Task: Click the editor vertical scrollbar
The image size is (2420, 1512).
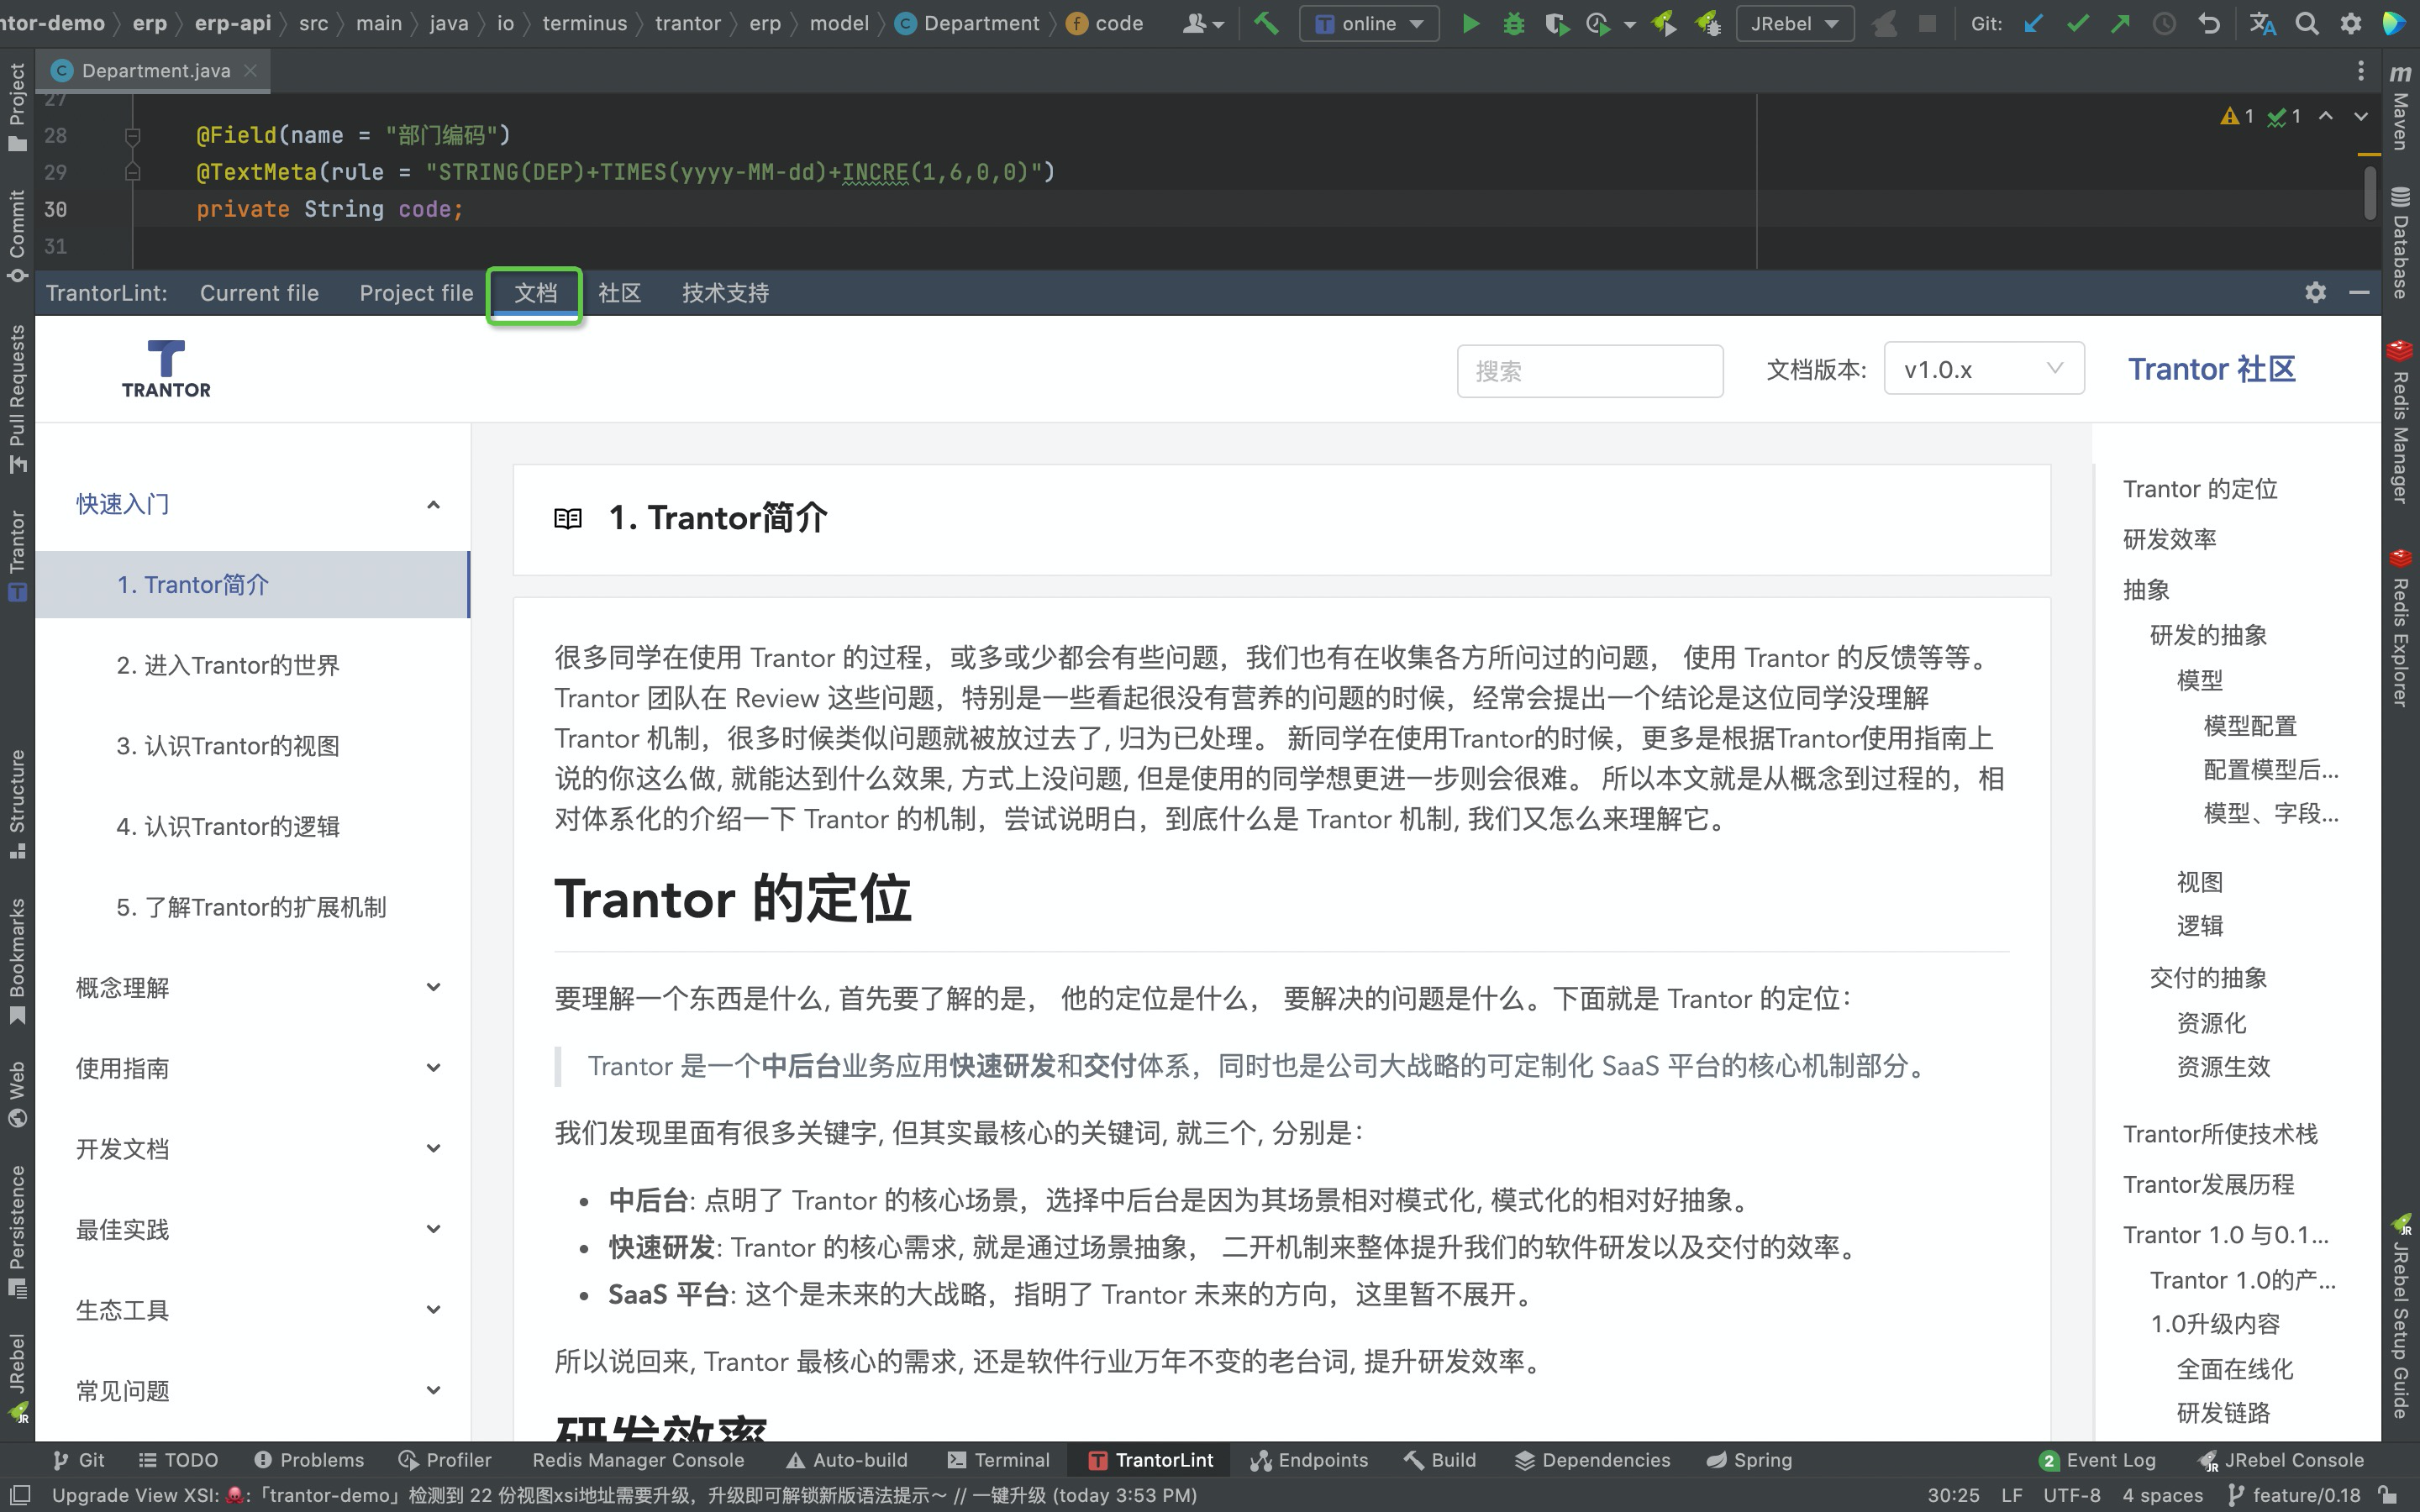Action: [x=2370, y=192]
